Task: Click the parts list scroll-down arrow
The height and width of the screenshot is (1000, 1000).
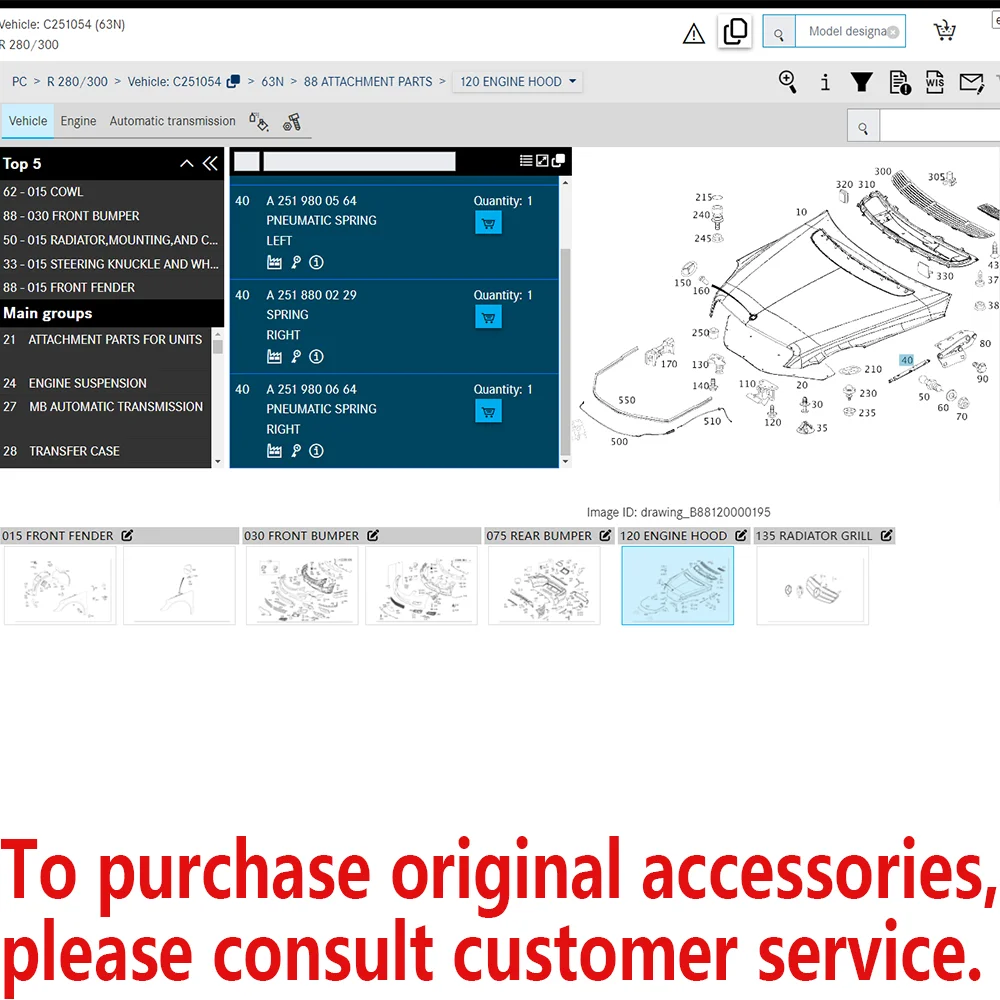Action: 565,461
